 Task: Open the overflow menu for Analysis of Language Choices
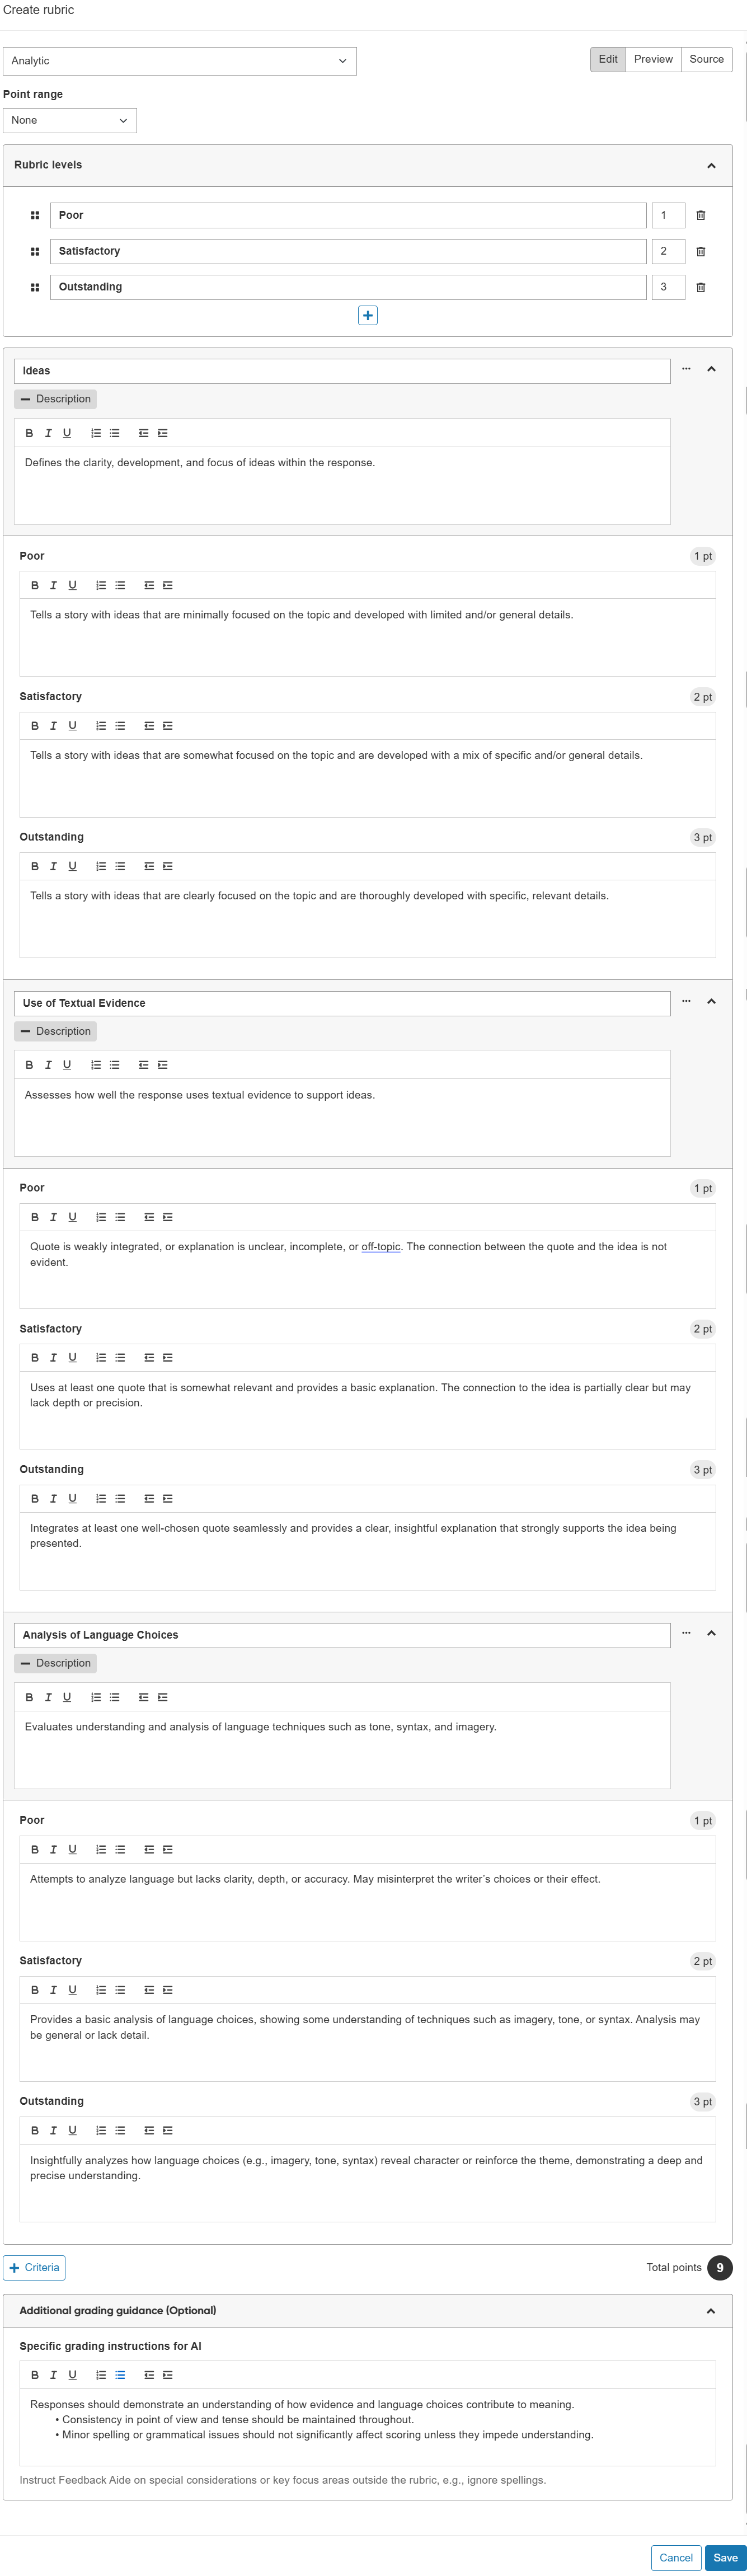tap(686, 1634)
